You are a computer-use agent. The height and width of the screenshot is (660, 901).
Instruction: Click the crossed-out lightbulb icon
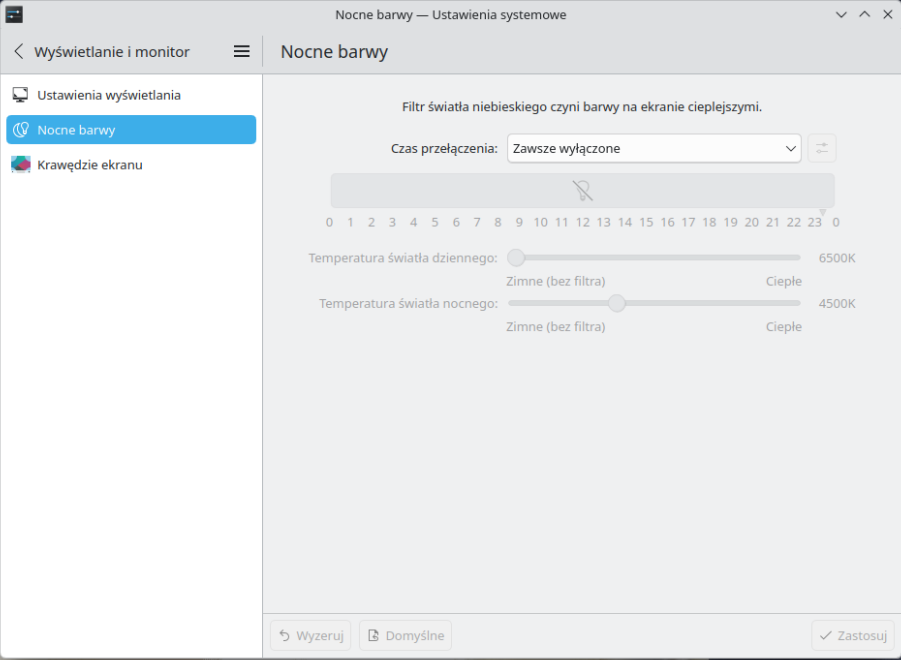(582, 191)
